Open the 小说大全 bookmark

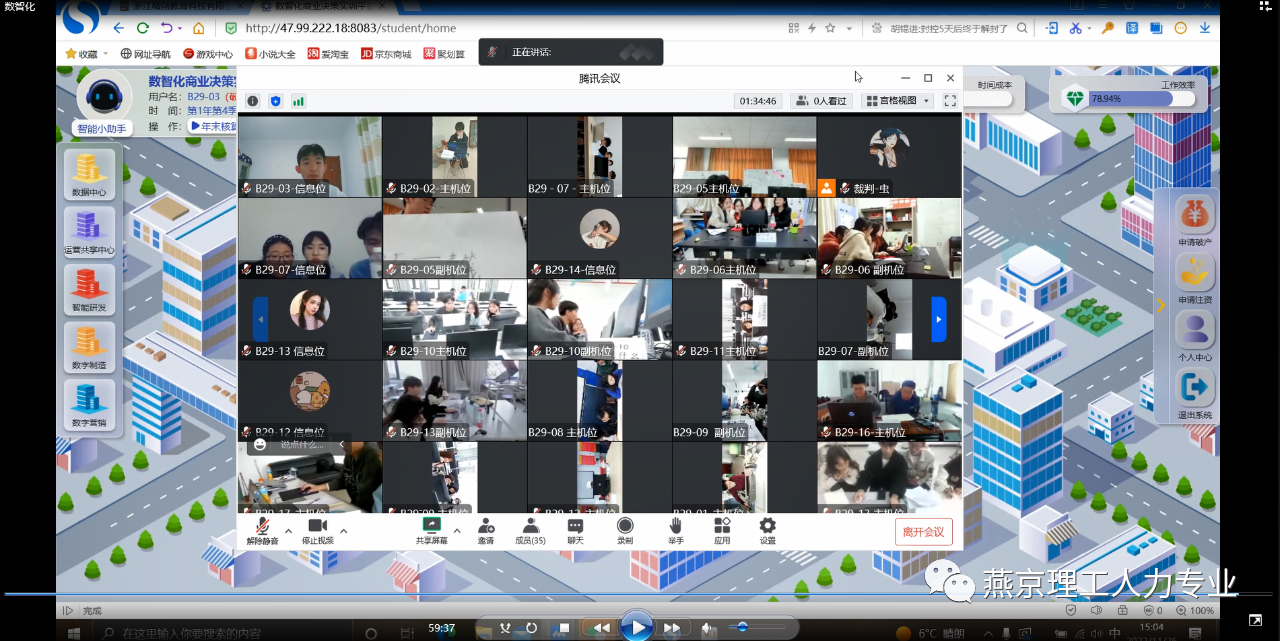[270, 54]
